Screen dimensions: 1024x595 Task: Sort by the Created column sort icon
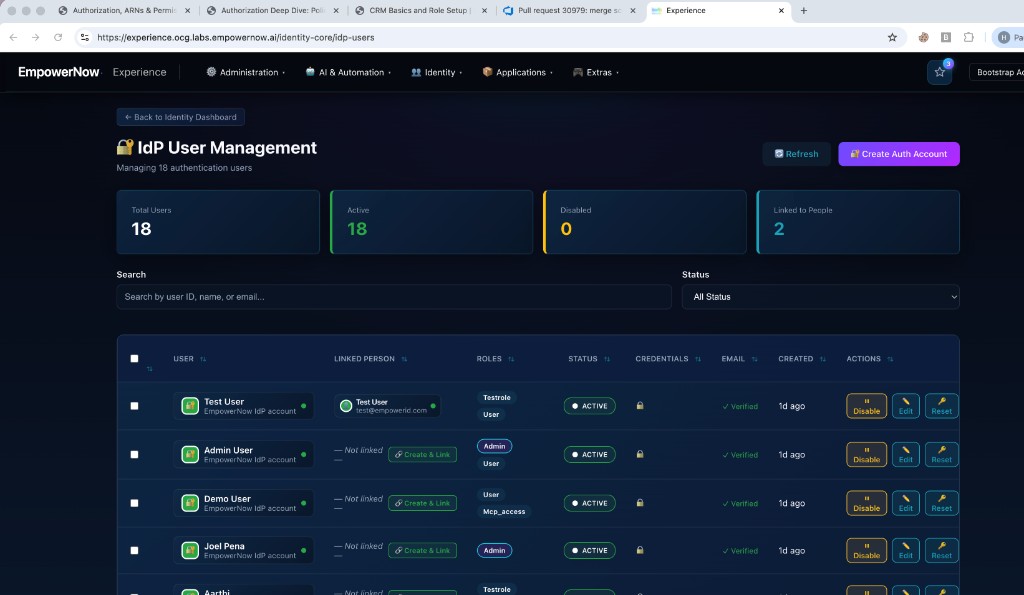pos(823,359)
